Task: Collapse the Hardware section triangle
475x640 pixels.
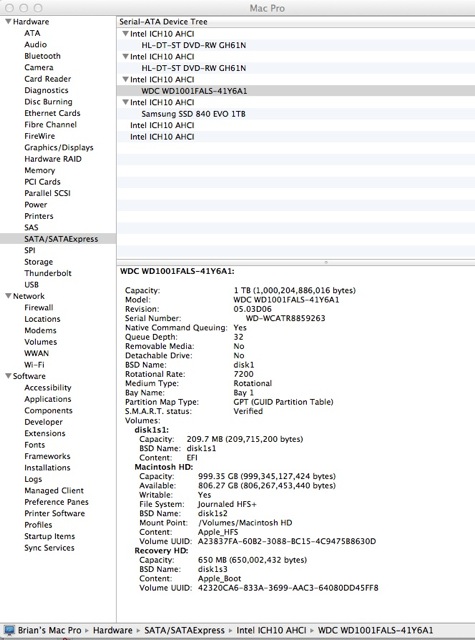Action: 8,21
